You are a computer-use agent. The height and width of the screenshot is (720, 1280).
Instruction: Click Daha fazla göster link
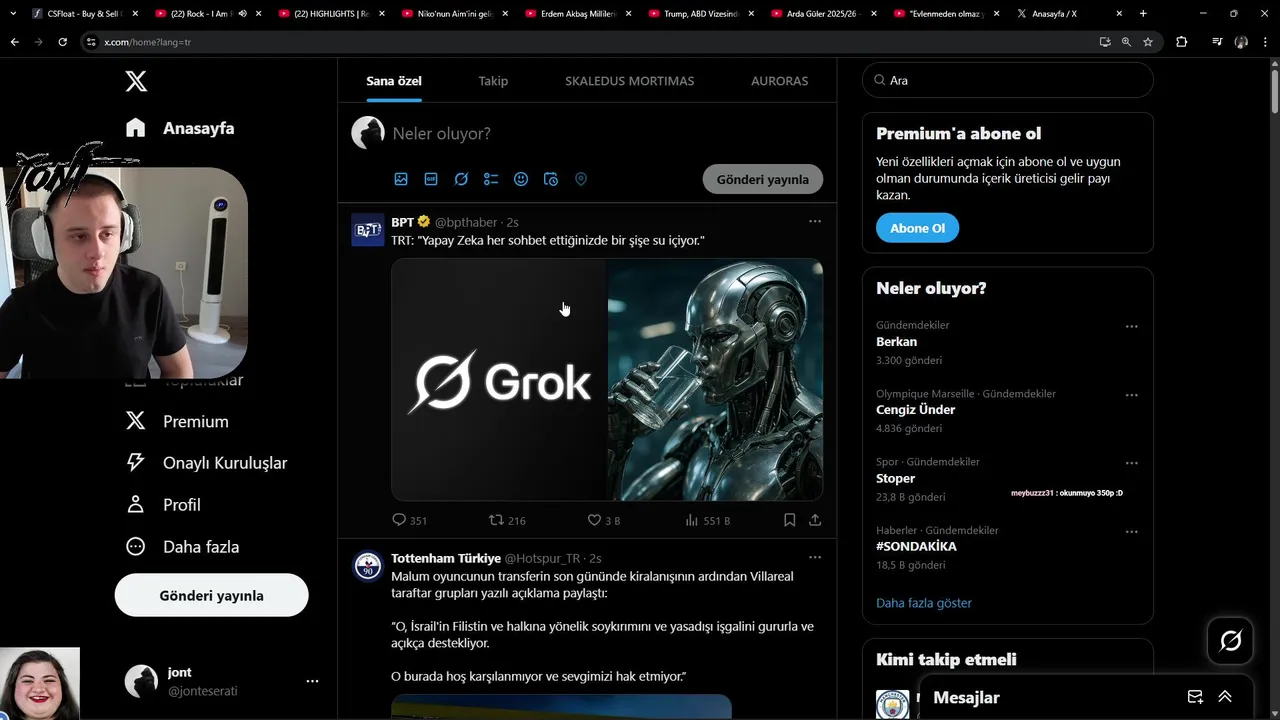(x=924, y=603)
